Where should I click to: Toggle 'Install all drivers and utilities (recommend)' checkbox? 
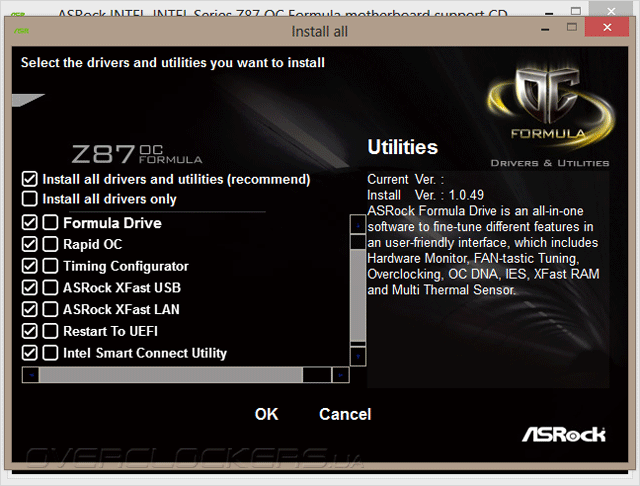pyautogui.click(x=30, y=179)
